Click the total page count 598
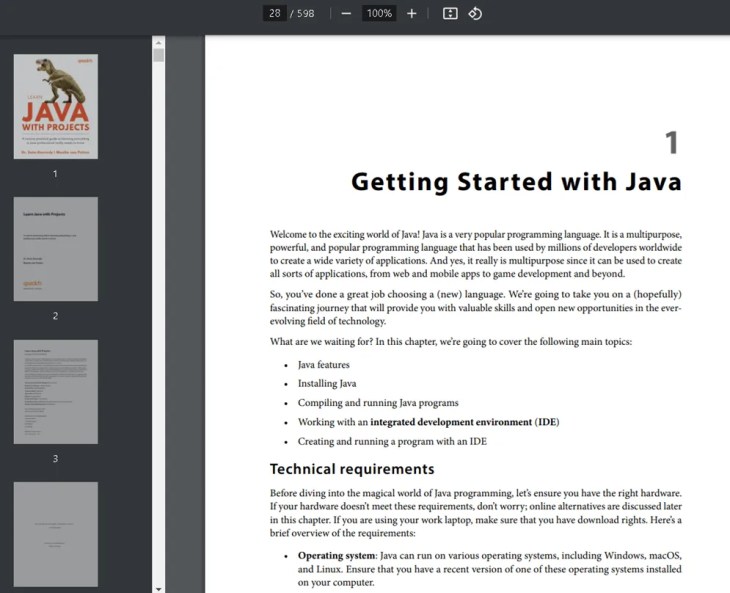 click(305, 13)
